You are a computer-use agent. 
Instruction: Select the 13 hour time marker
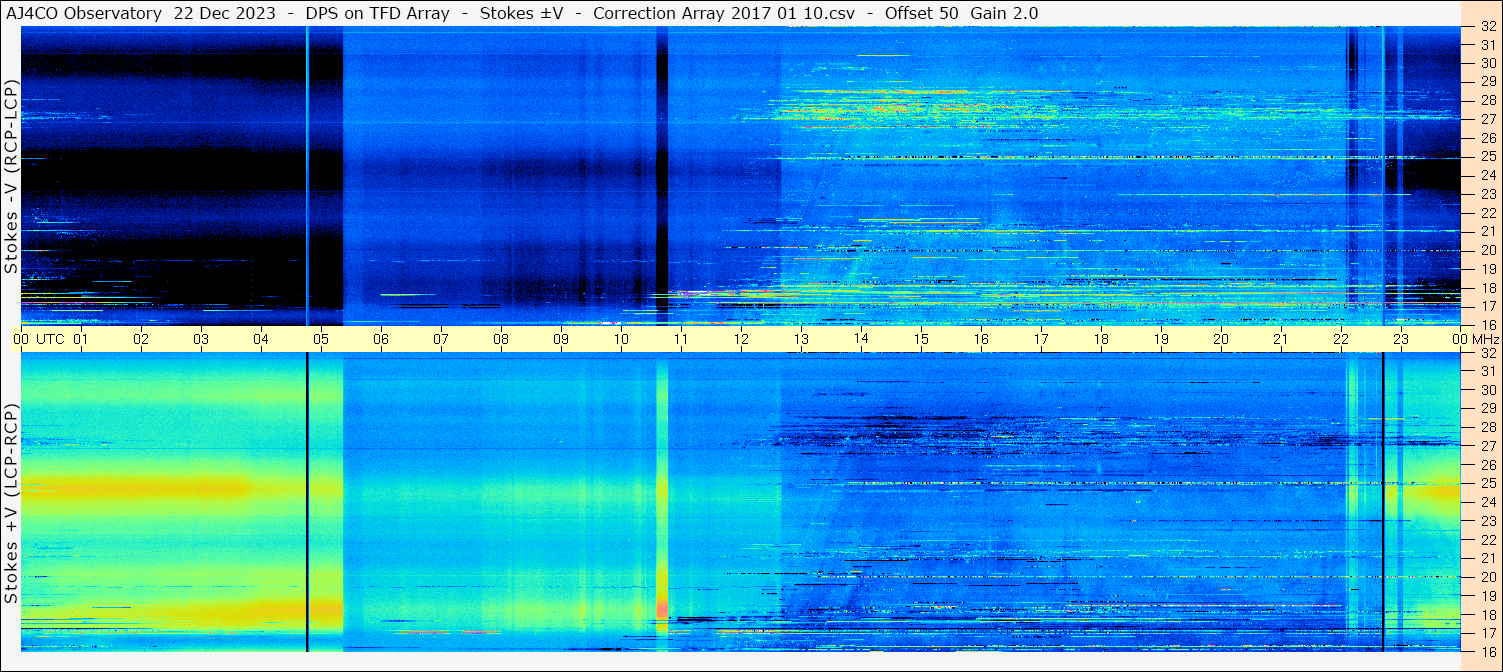tap(801, 339)
